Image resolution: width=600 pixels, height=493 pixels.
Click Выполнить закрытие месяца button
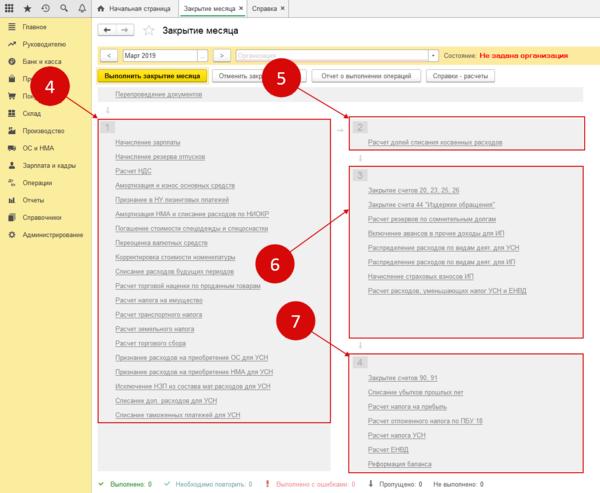point(152,76)
